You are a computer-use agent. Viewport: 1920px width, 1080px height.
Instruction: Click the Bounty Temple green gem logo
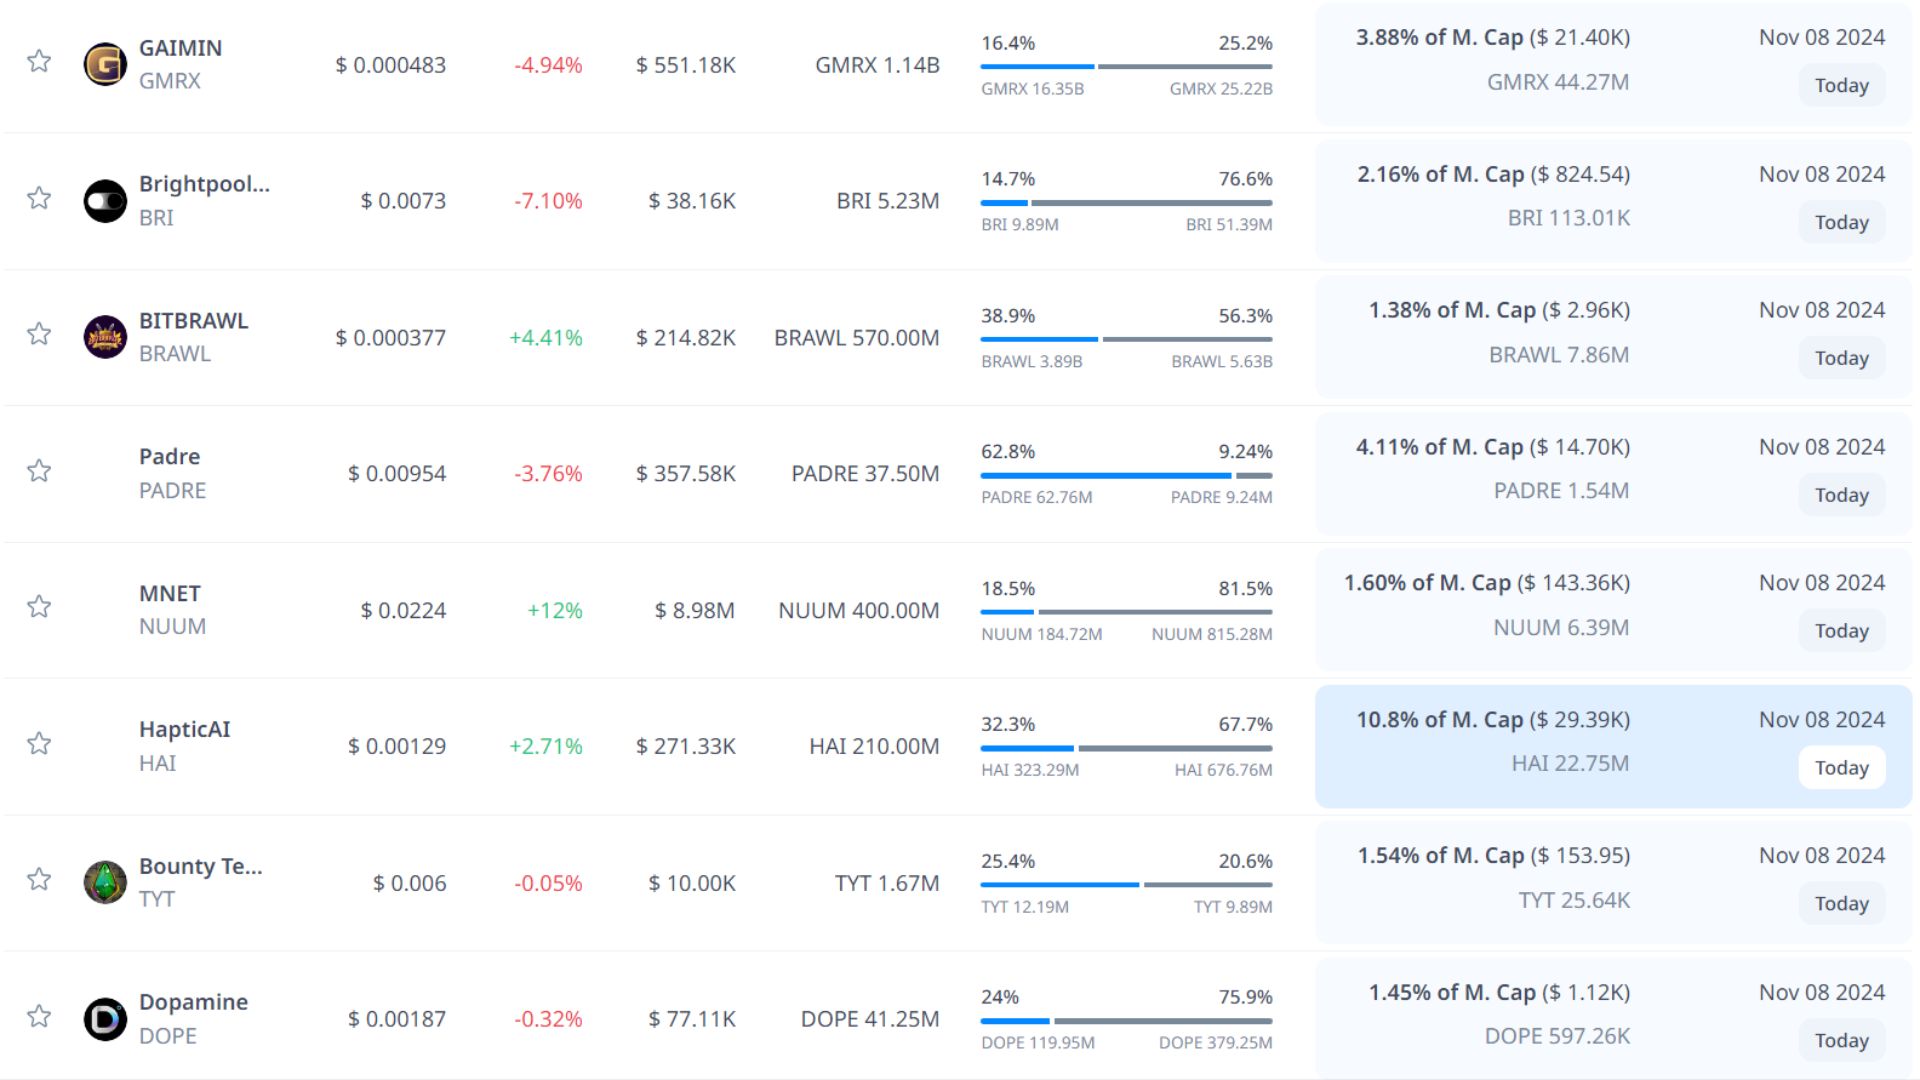click(x=105, y=882)
